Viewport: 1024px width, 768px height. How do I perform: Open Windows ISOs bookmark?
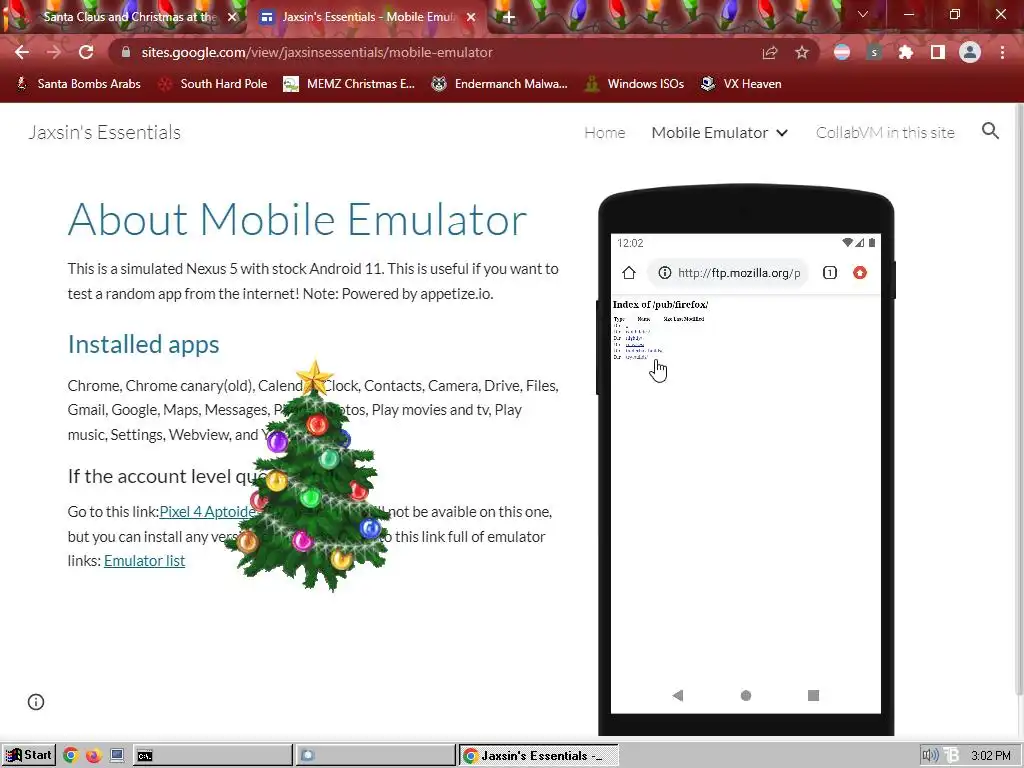(x=635, y=84)
